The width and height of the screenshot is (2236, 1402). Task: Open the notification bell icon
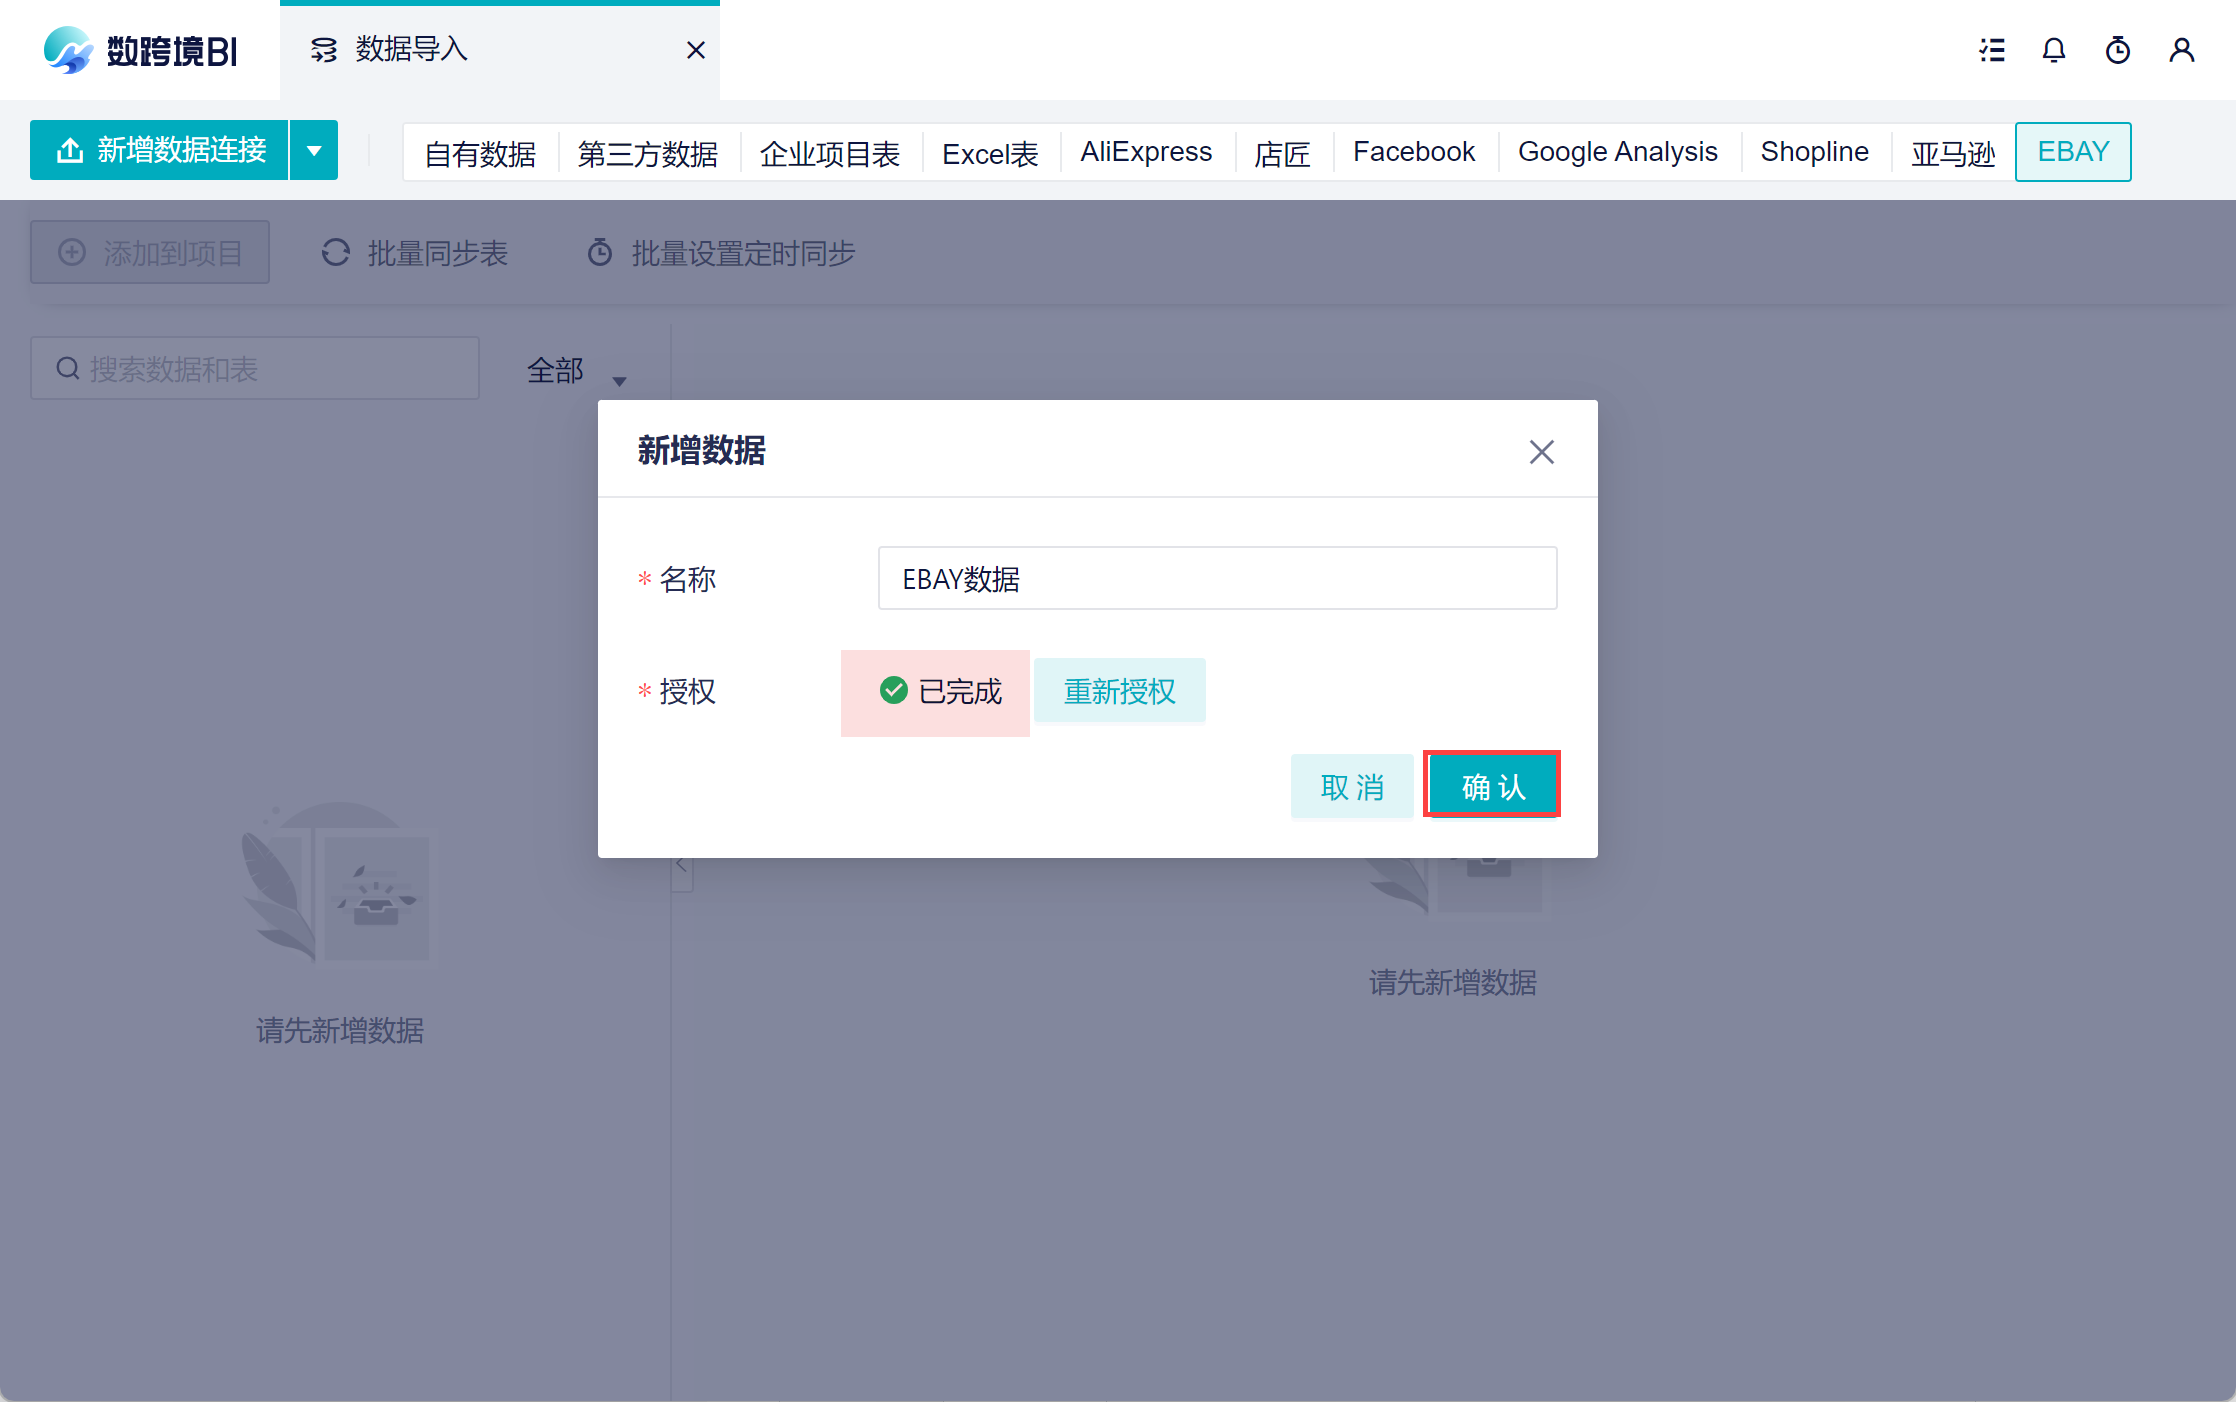(2054, 50)
